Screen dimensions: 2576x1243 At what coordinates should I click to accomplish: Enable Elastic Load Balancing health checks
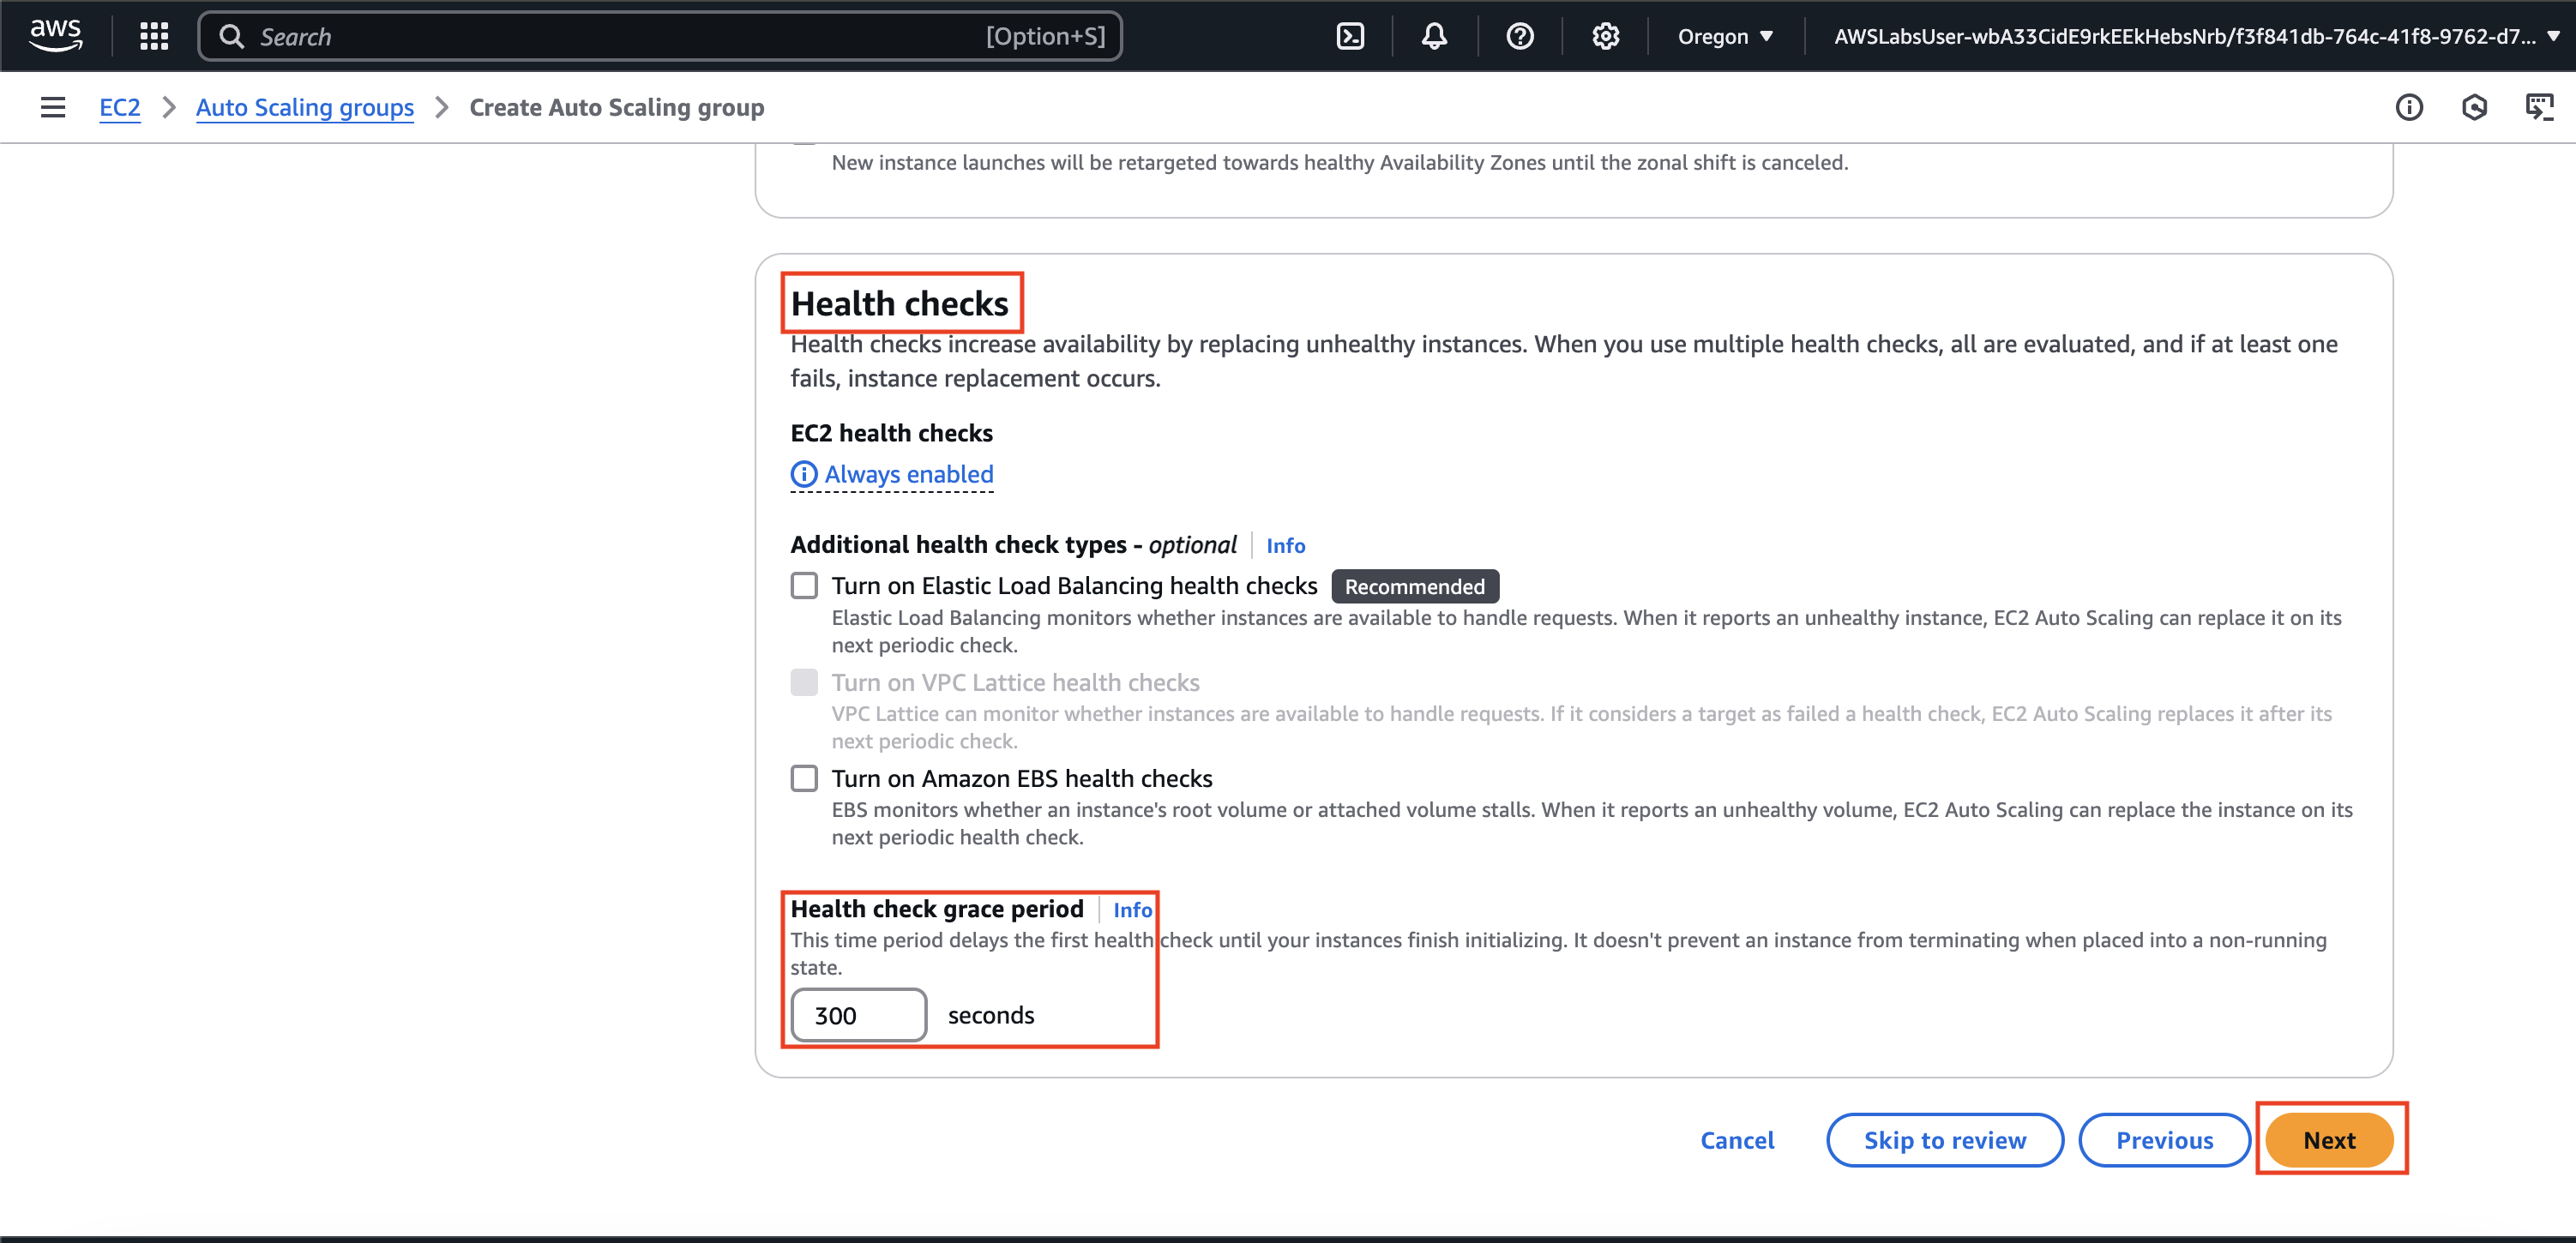pos(804,585)
